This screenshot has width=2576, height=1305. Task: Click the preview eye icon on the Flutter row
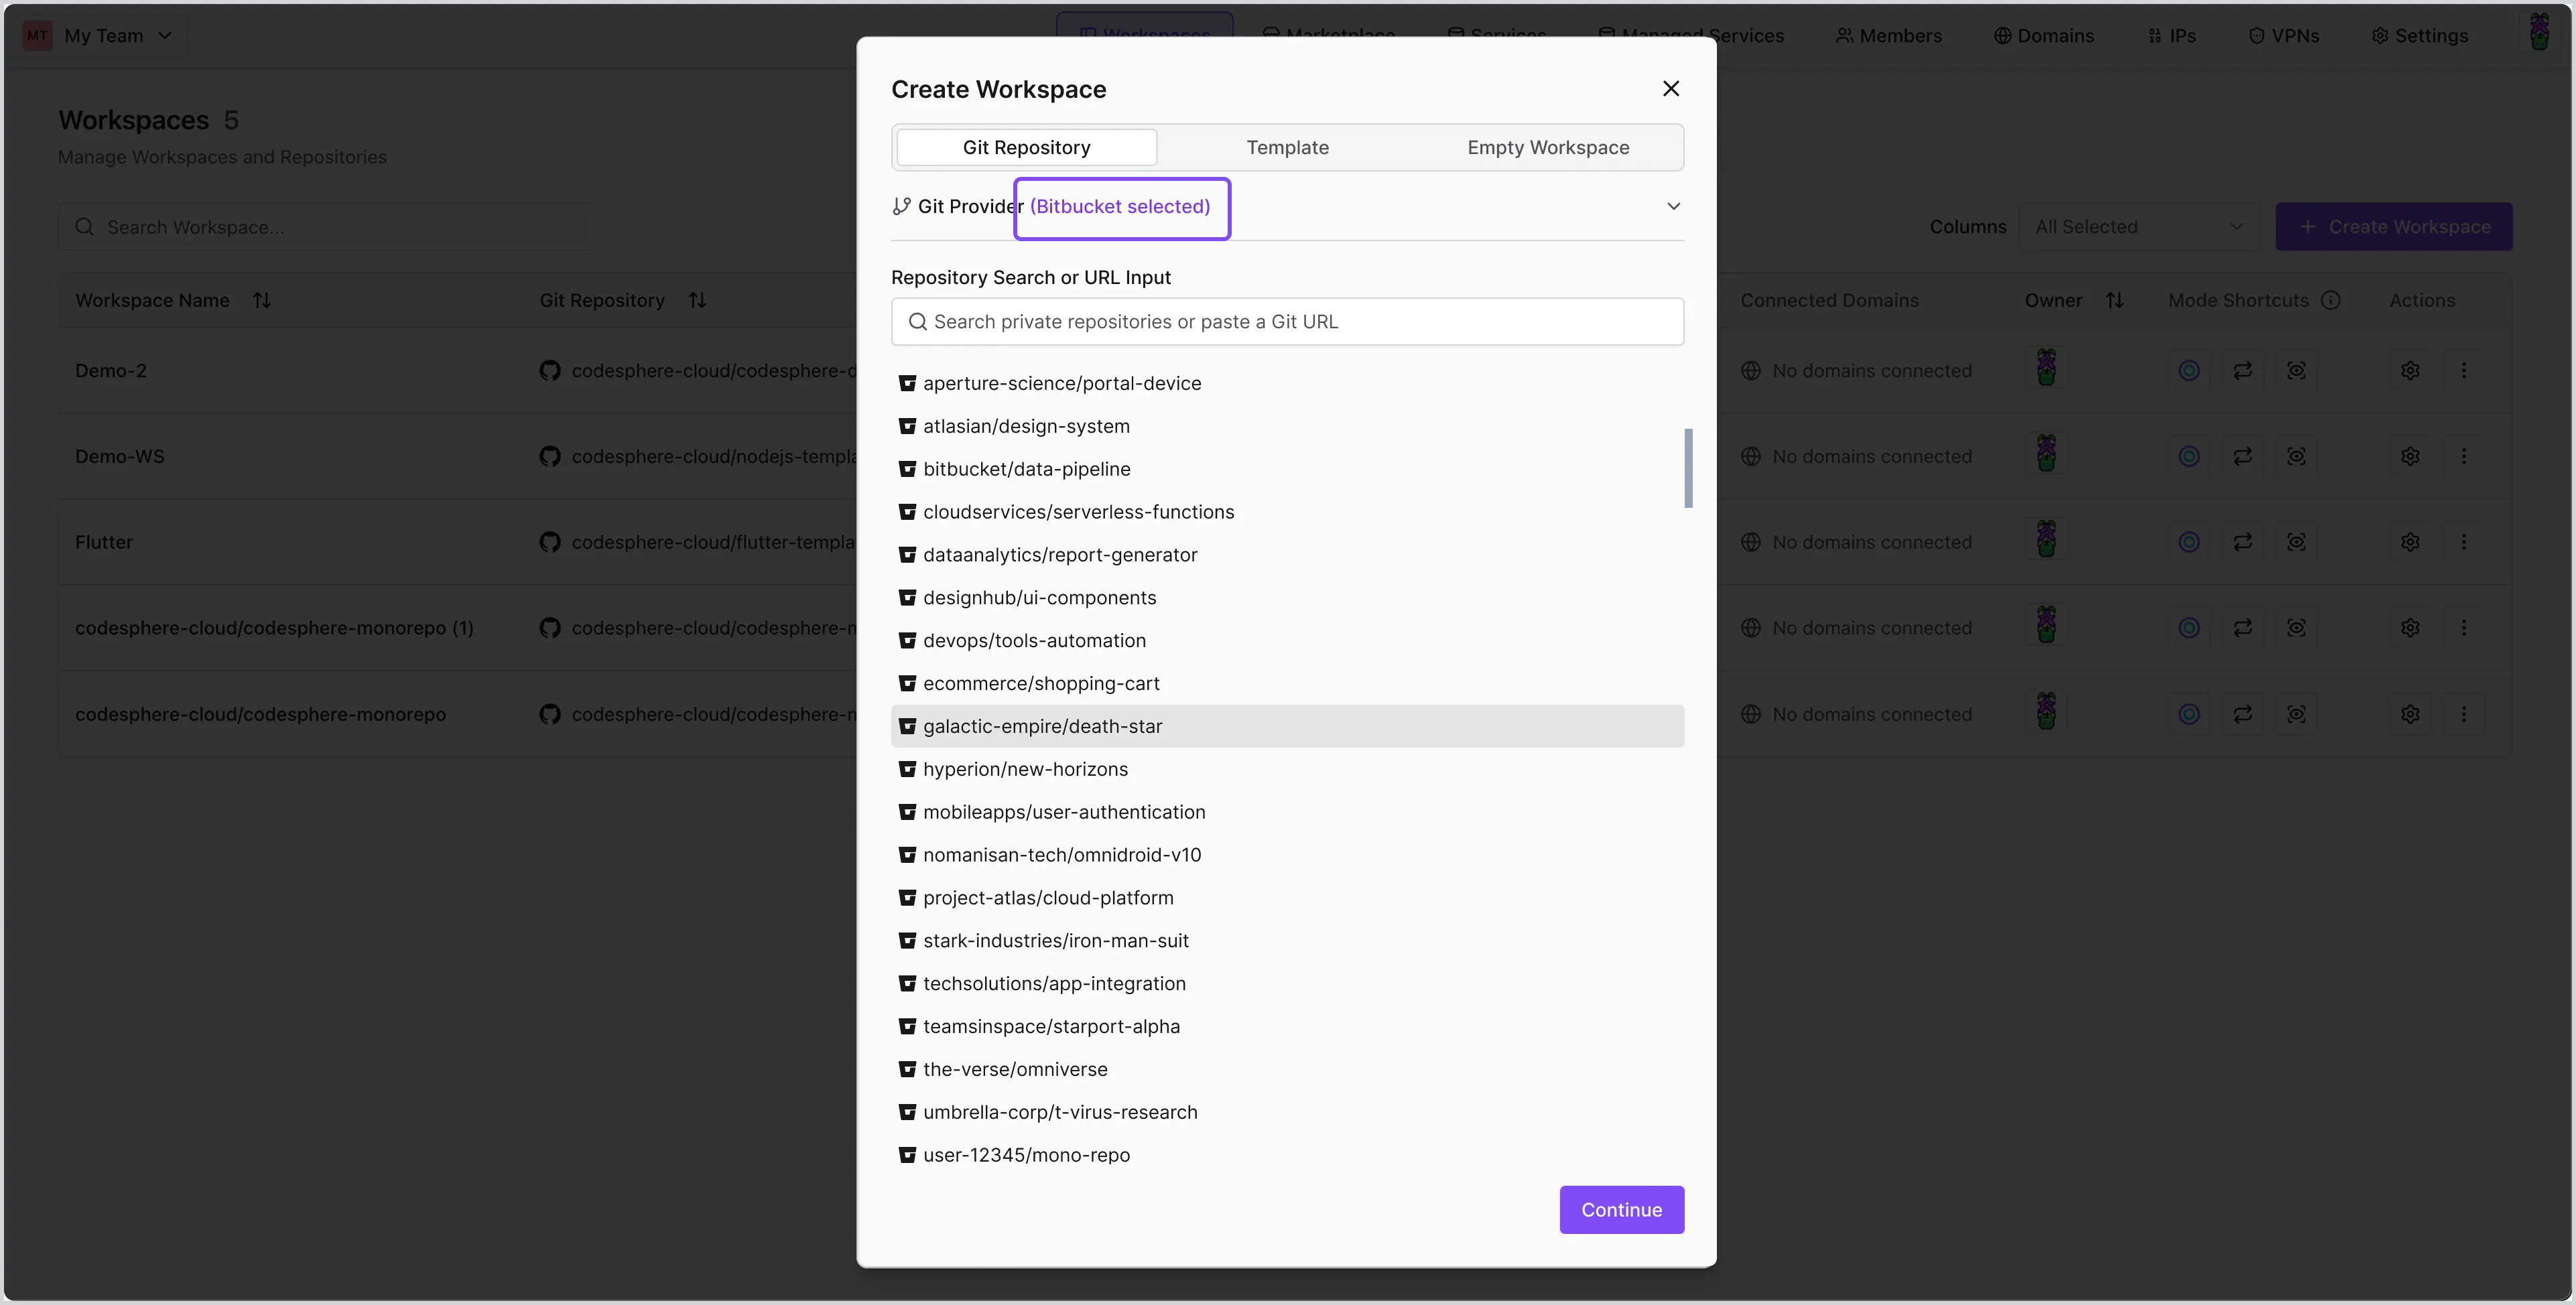(x=2297, y=541)
